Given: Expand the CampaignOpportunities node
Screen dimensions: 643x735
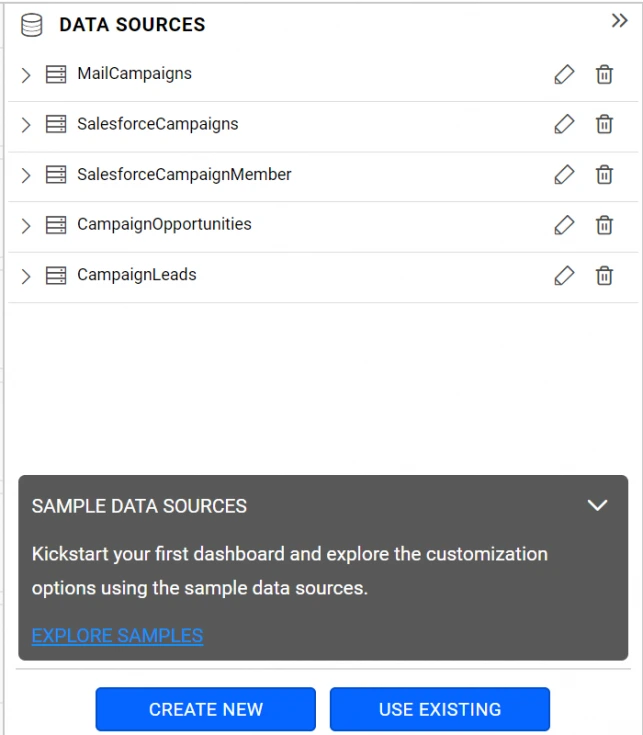Looking at the screenshot, I should pyautogui.click(x=26, y=225).
